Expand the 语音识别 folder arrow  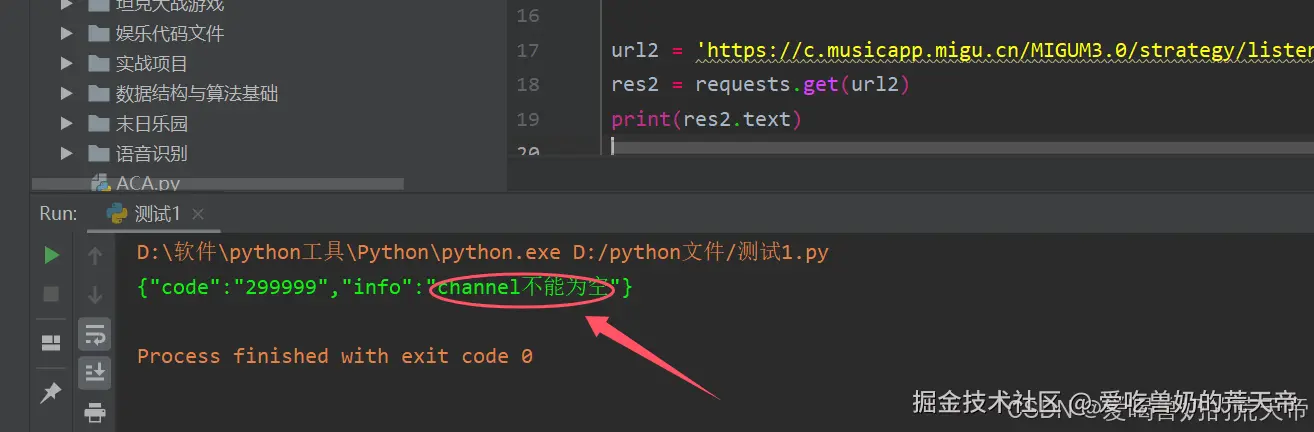[x=67, y=153]
